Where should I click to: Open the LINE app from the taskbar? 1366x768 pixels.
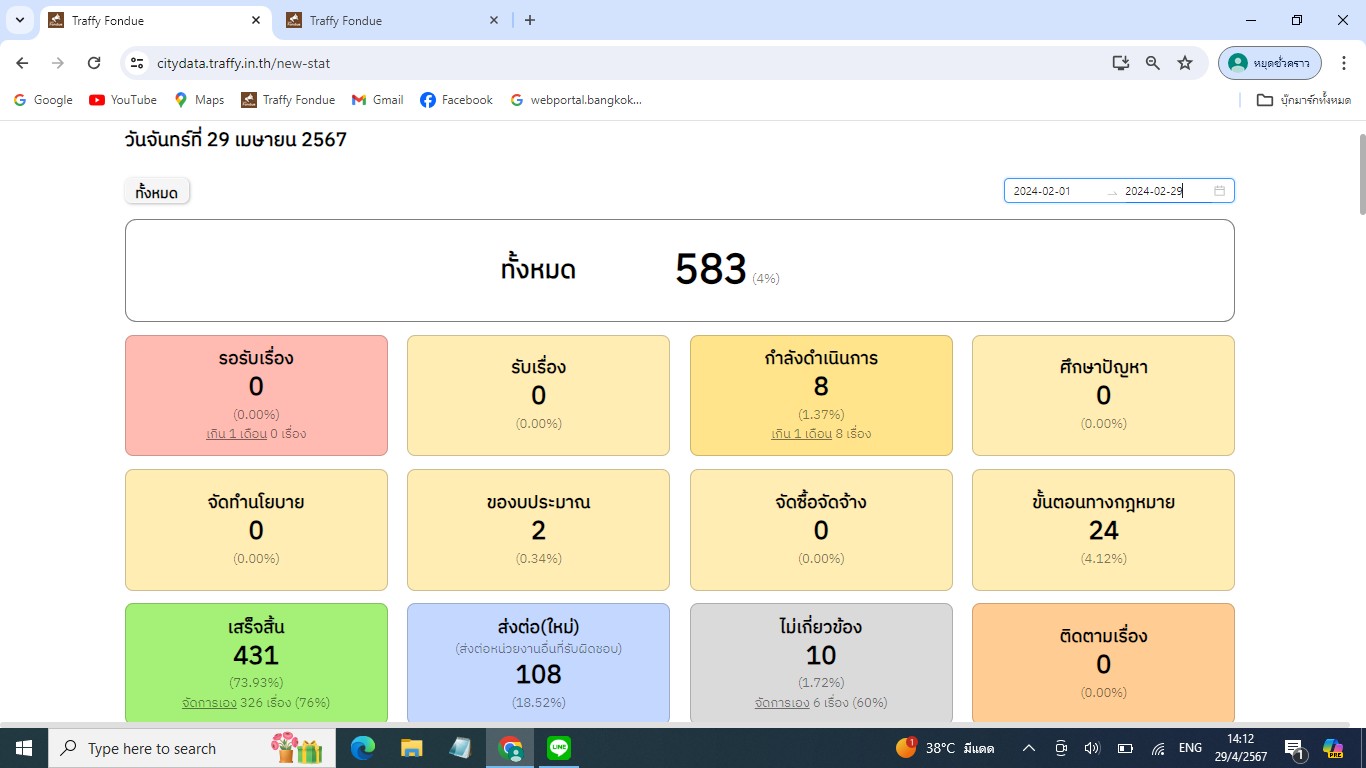tap(559, 748)
